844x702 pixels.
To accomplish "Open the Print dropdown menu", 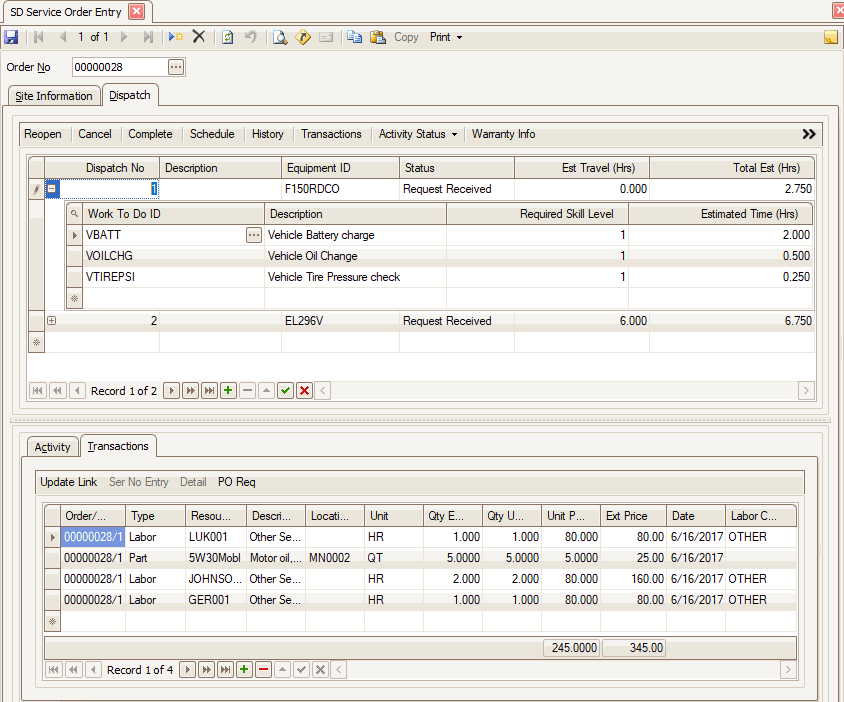I will point(446,37).
